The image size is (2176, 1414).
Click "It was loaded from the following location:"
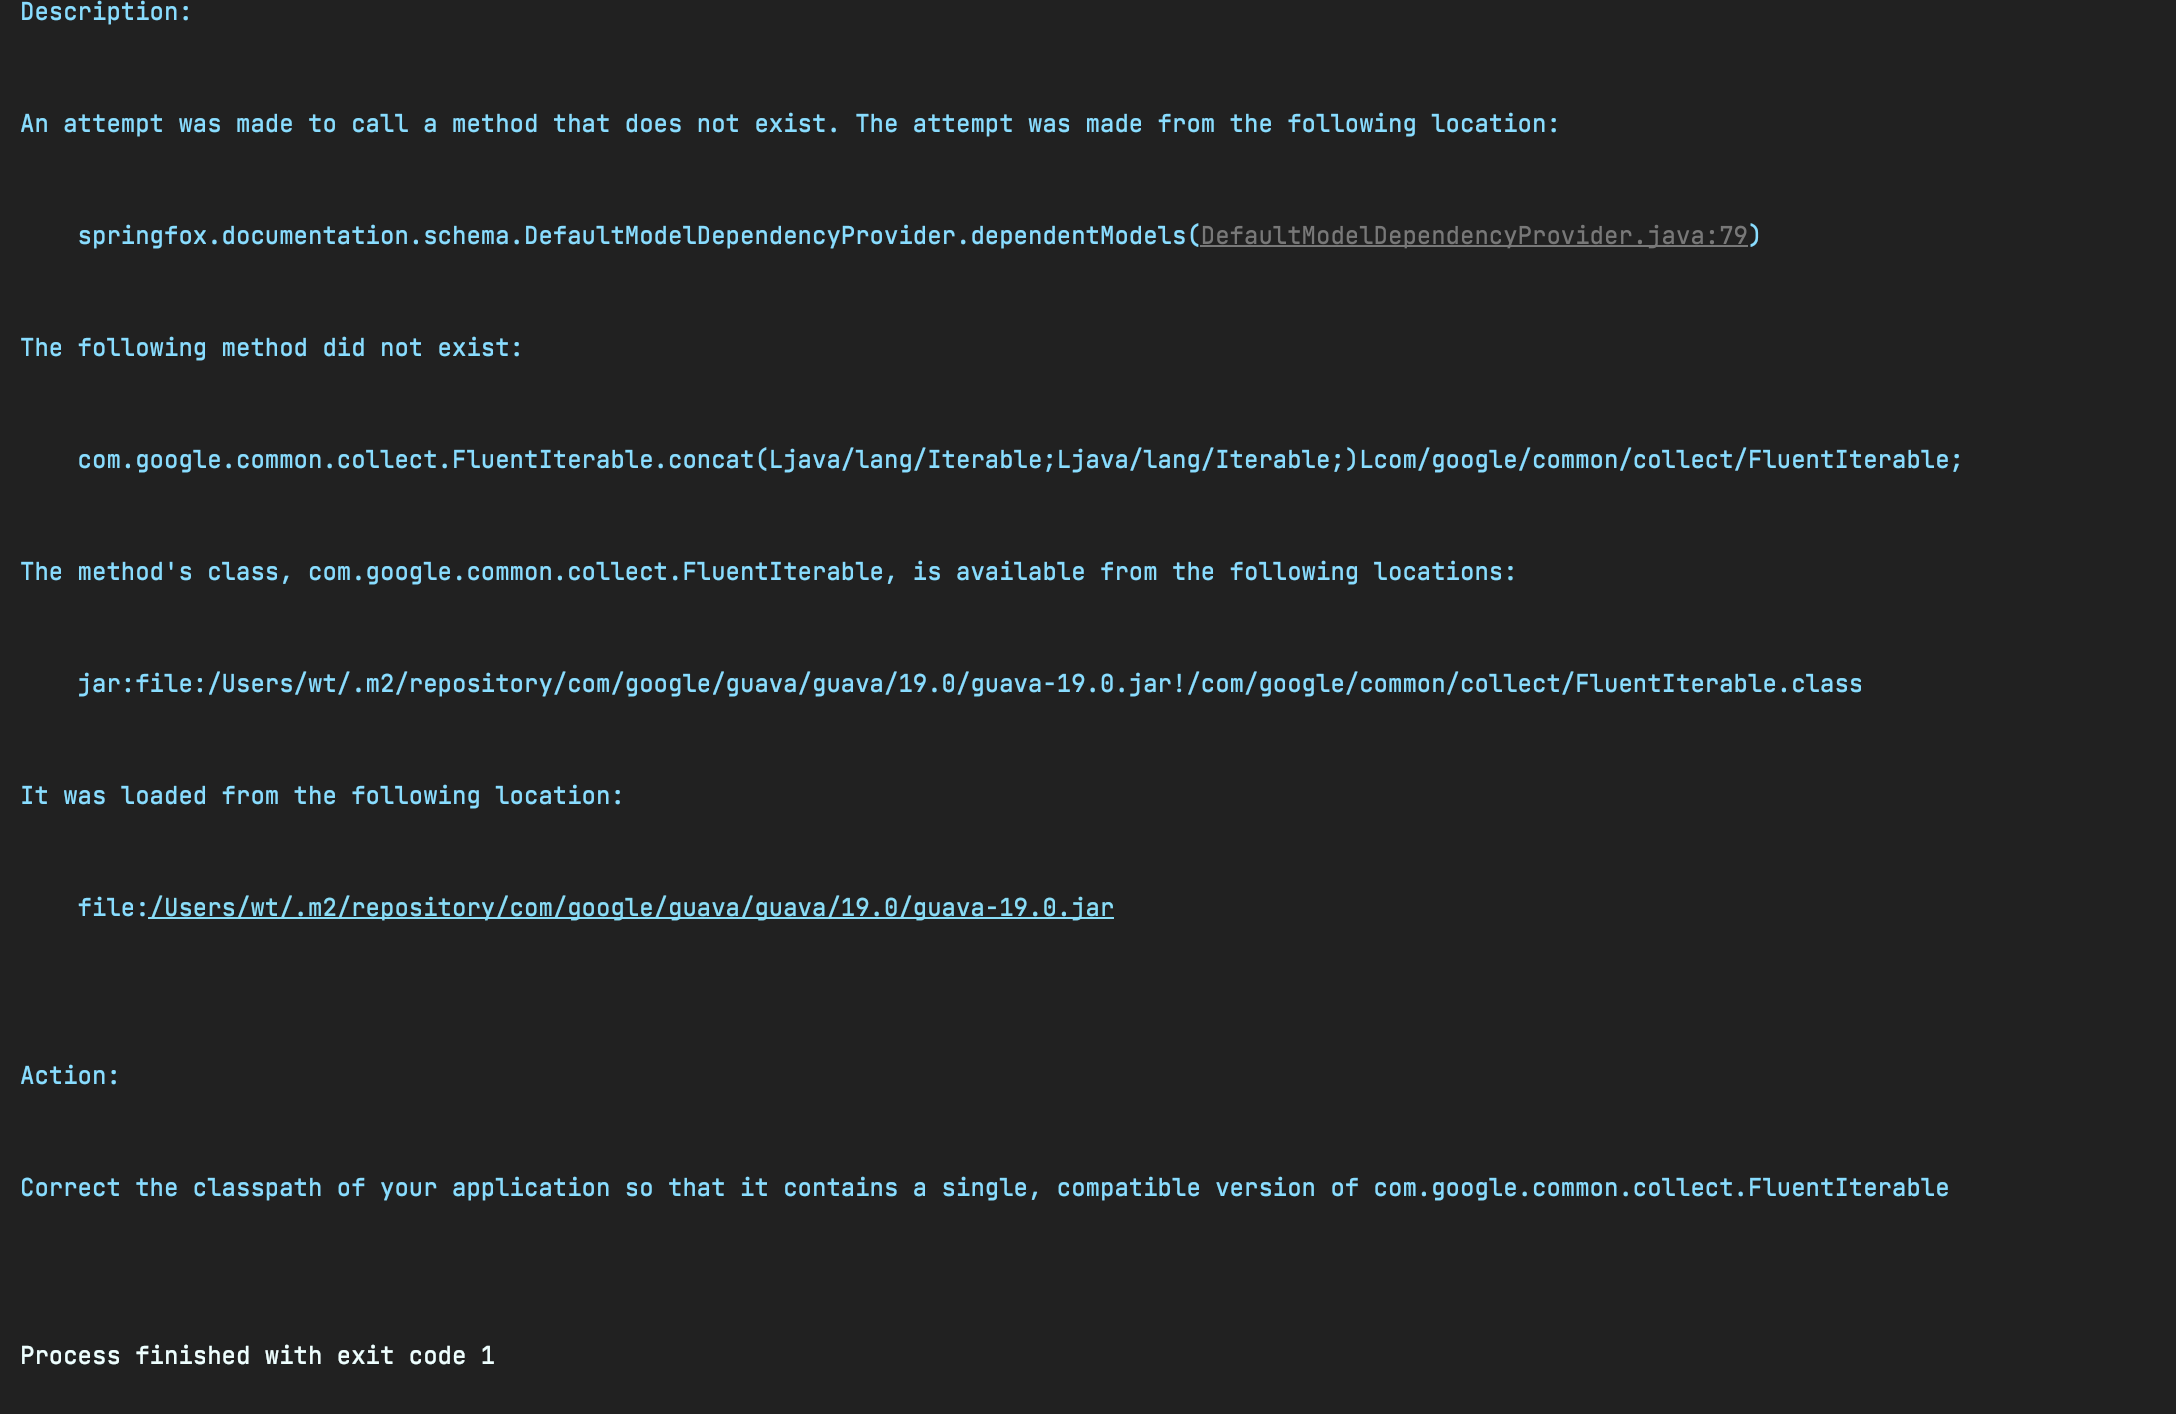tap(321, 796)
